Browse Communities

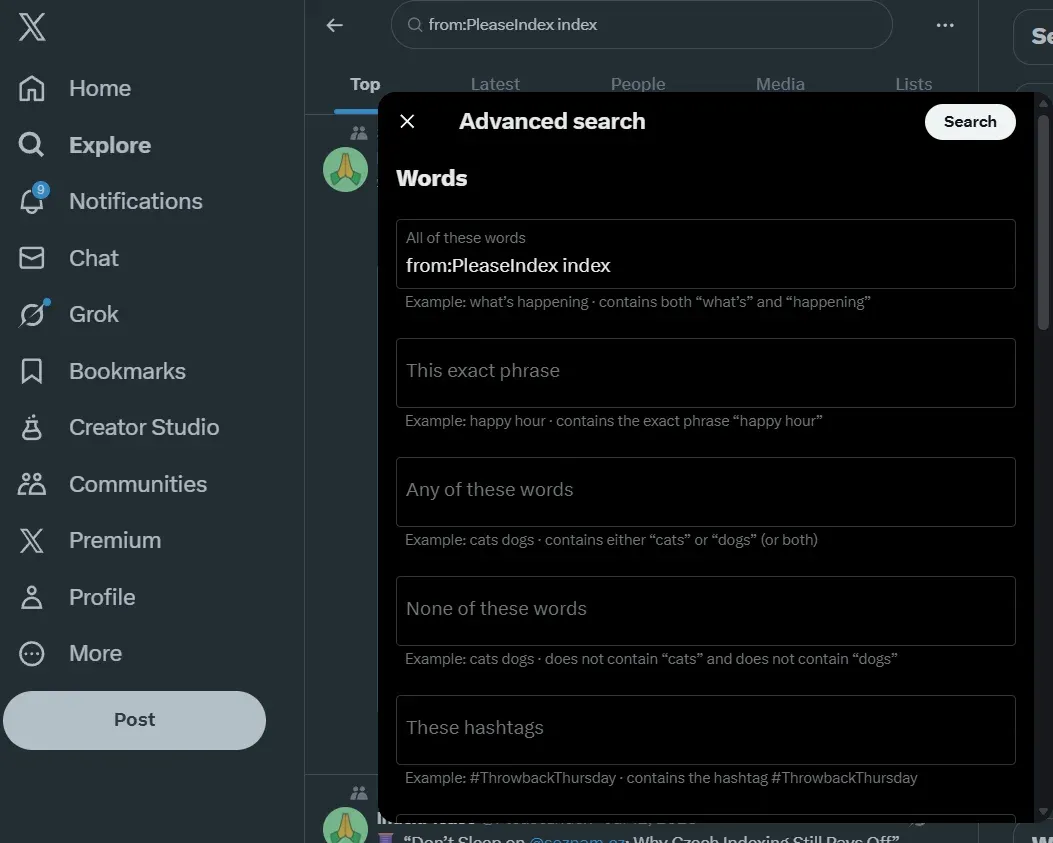tap(138, 483)
